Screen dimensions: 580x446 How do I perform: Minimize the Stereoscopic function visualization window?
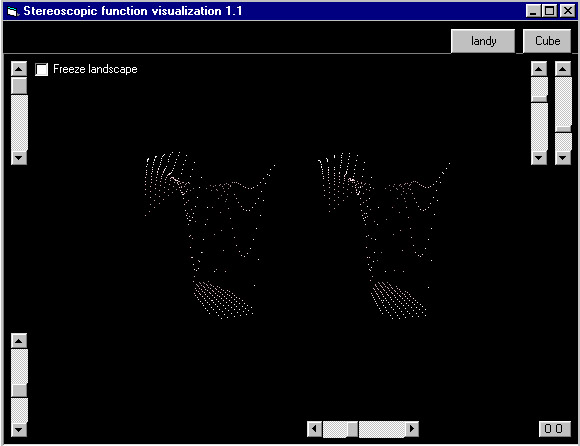(533, 11)
